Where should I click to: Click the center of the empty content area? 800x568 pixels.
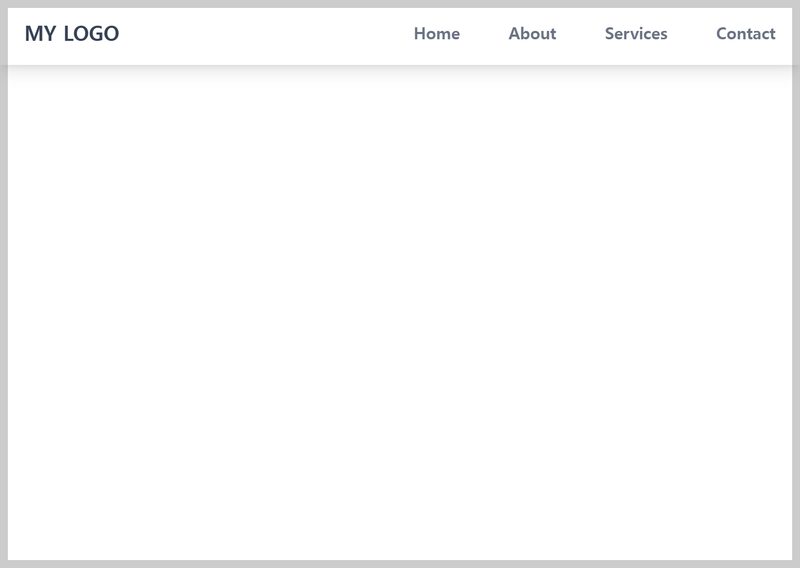[x=400, y=312]
